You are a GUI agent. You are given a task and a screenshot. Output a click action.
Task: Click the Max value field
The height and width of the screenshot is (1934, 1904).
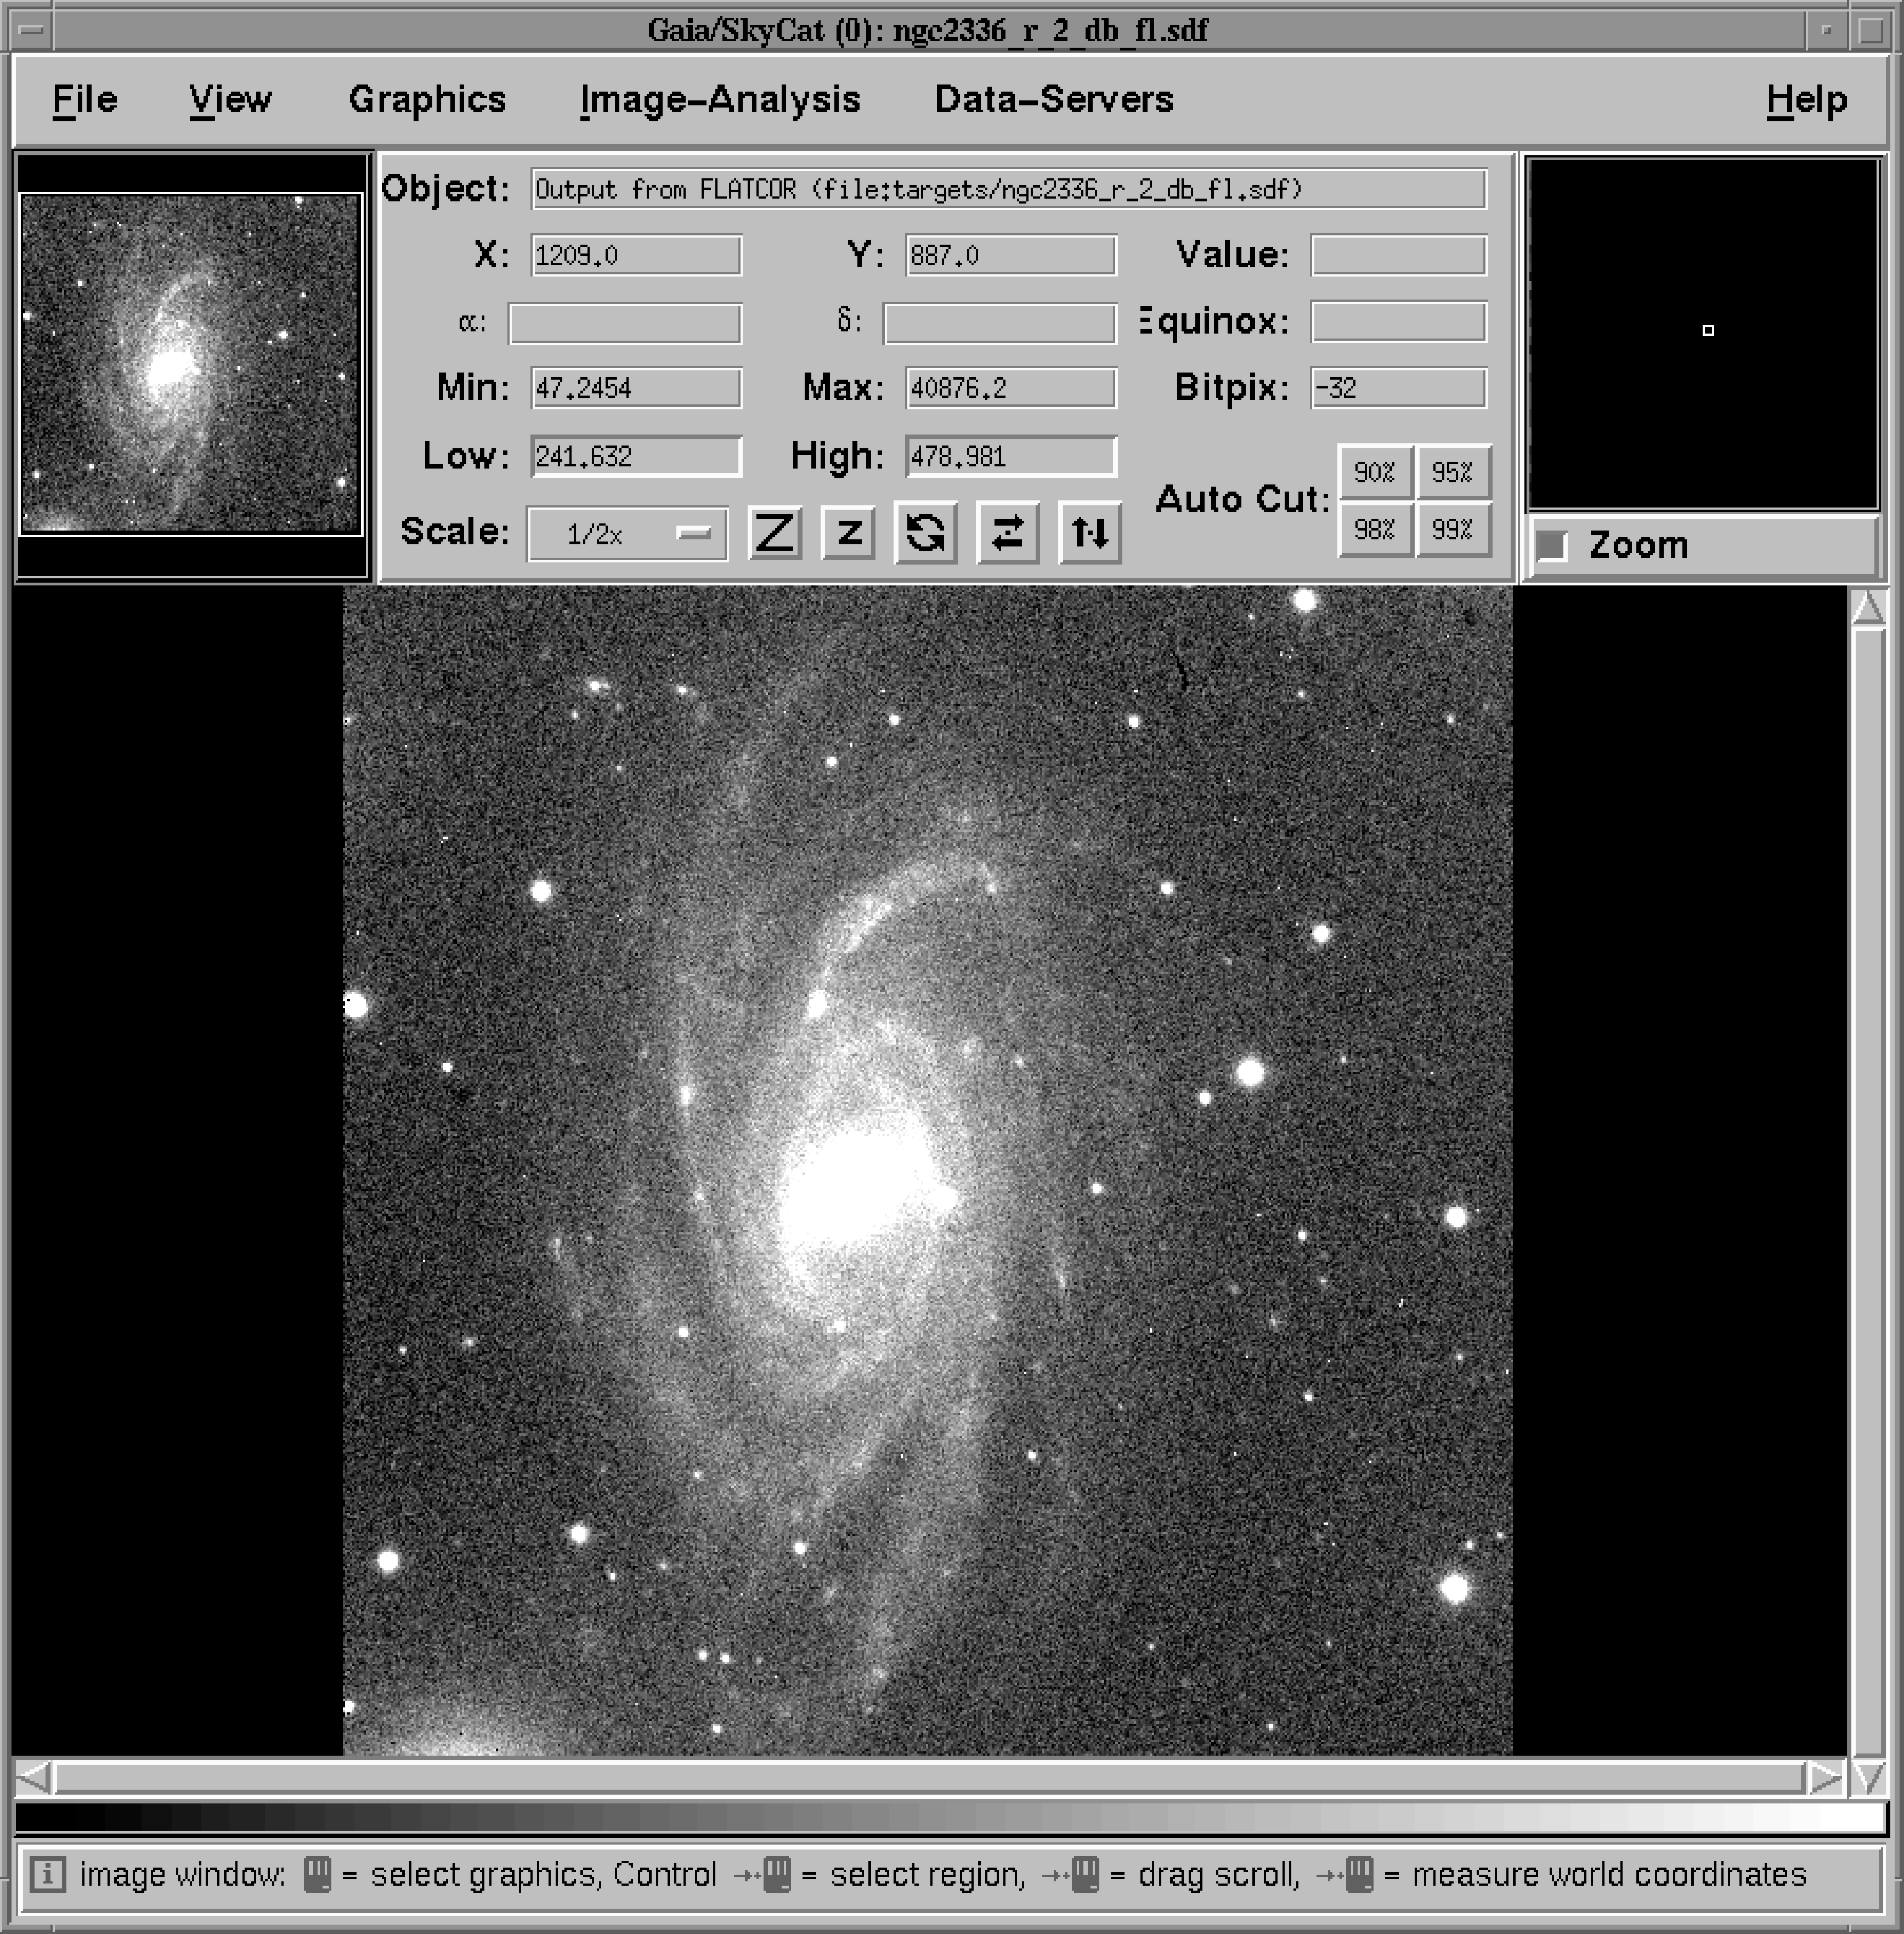(1011, 388)
